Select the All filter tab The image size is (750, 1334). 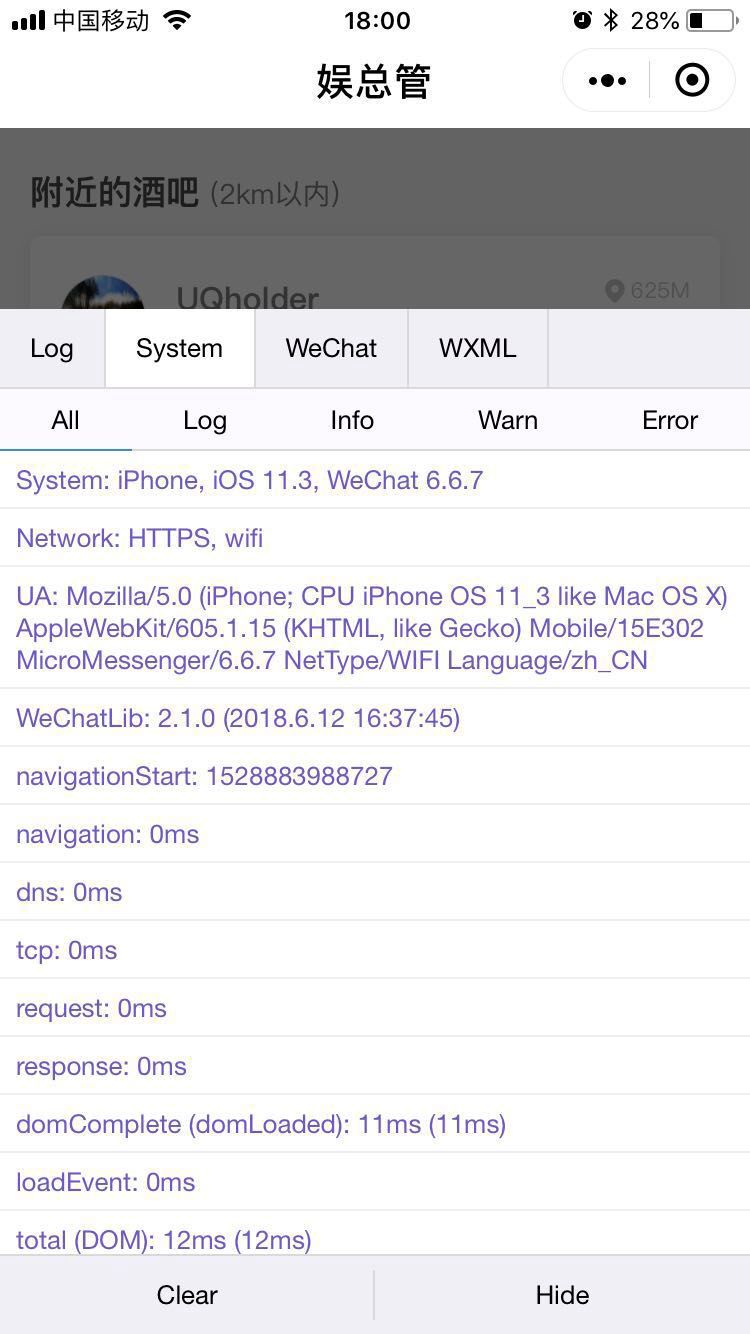65,420
